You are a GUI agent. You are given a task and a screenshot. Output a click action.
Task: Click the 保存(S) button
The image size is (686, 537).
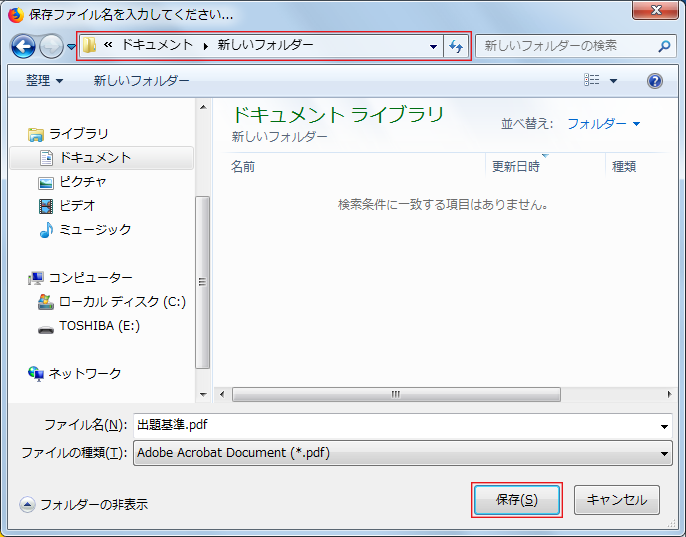[517, 500]
